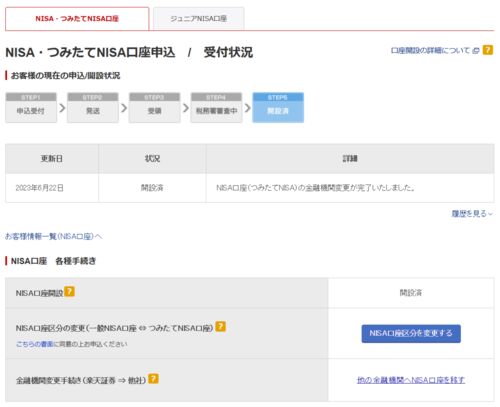This screenshot has width=500, height=407.
Task: Click NISA口座区分を変更する button
Action: [411, 333]
